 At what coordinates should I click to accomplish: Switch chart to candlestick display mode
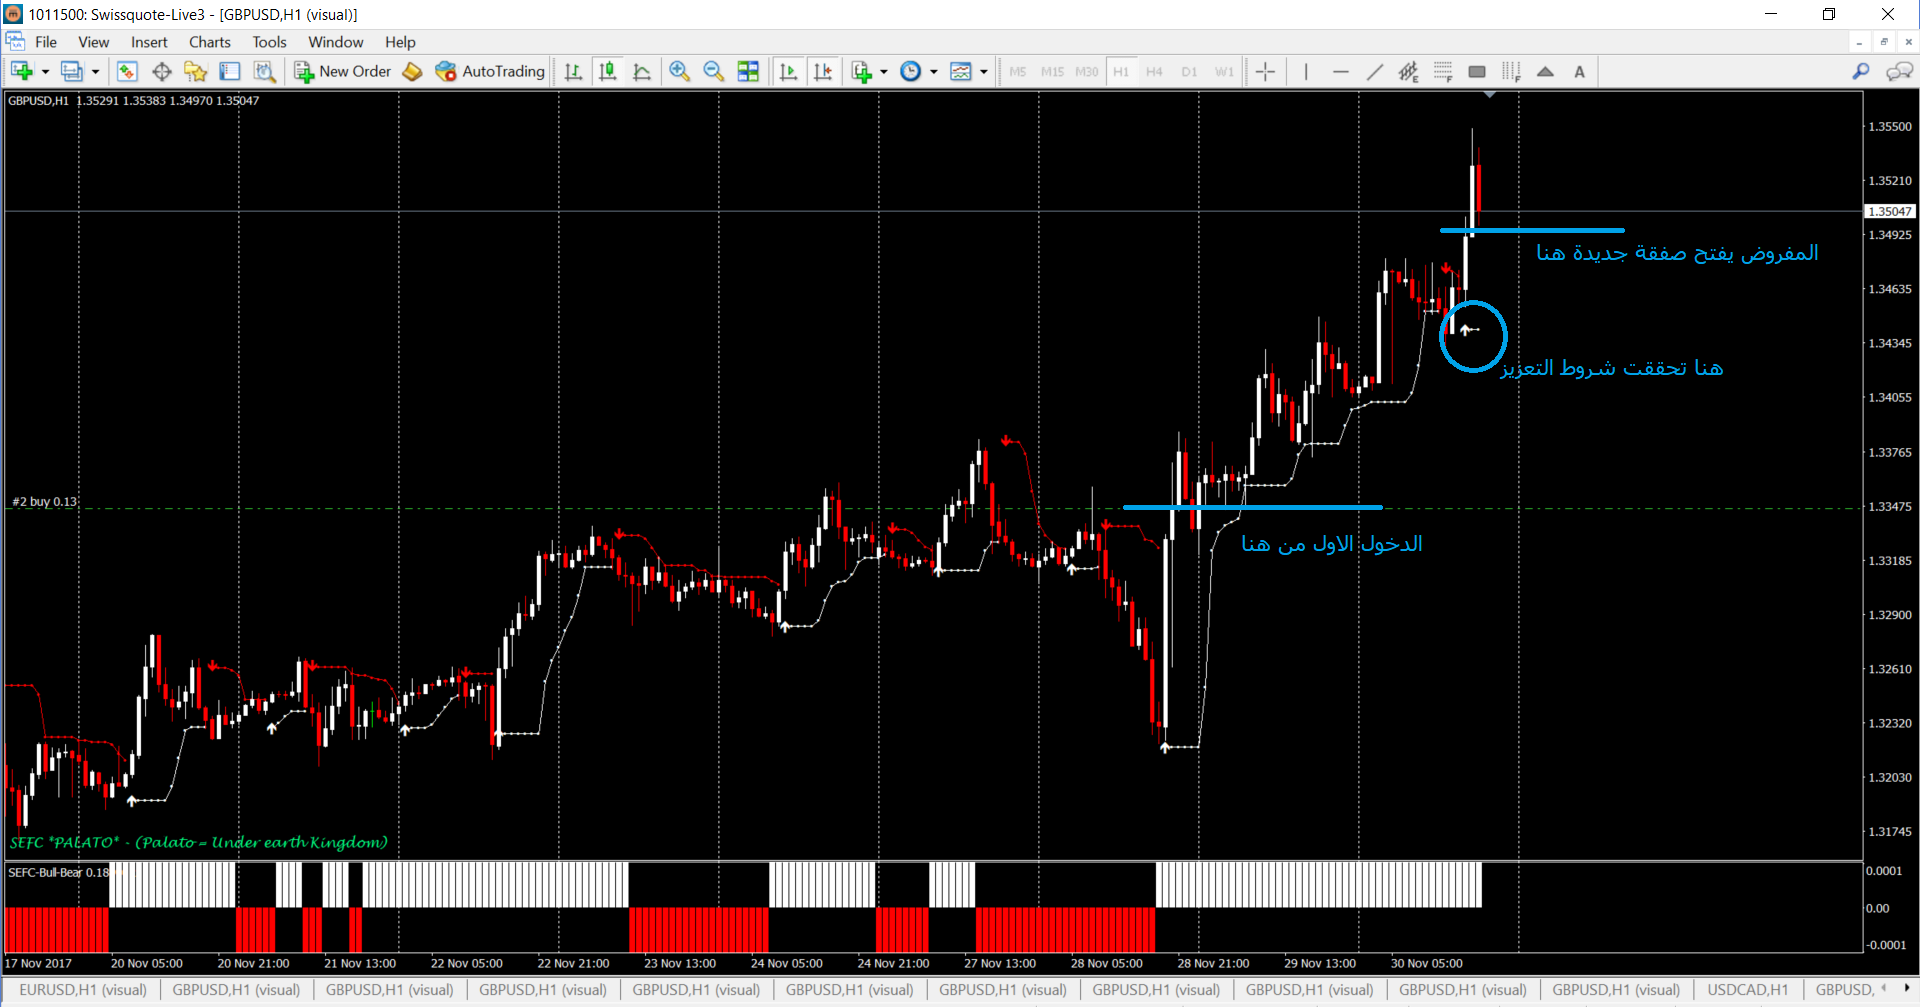607,71
